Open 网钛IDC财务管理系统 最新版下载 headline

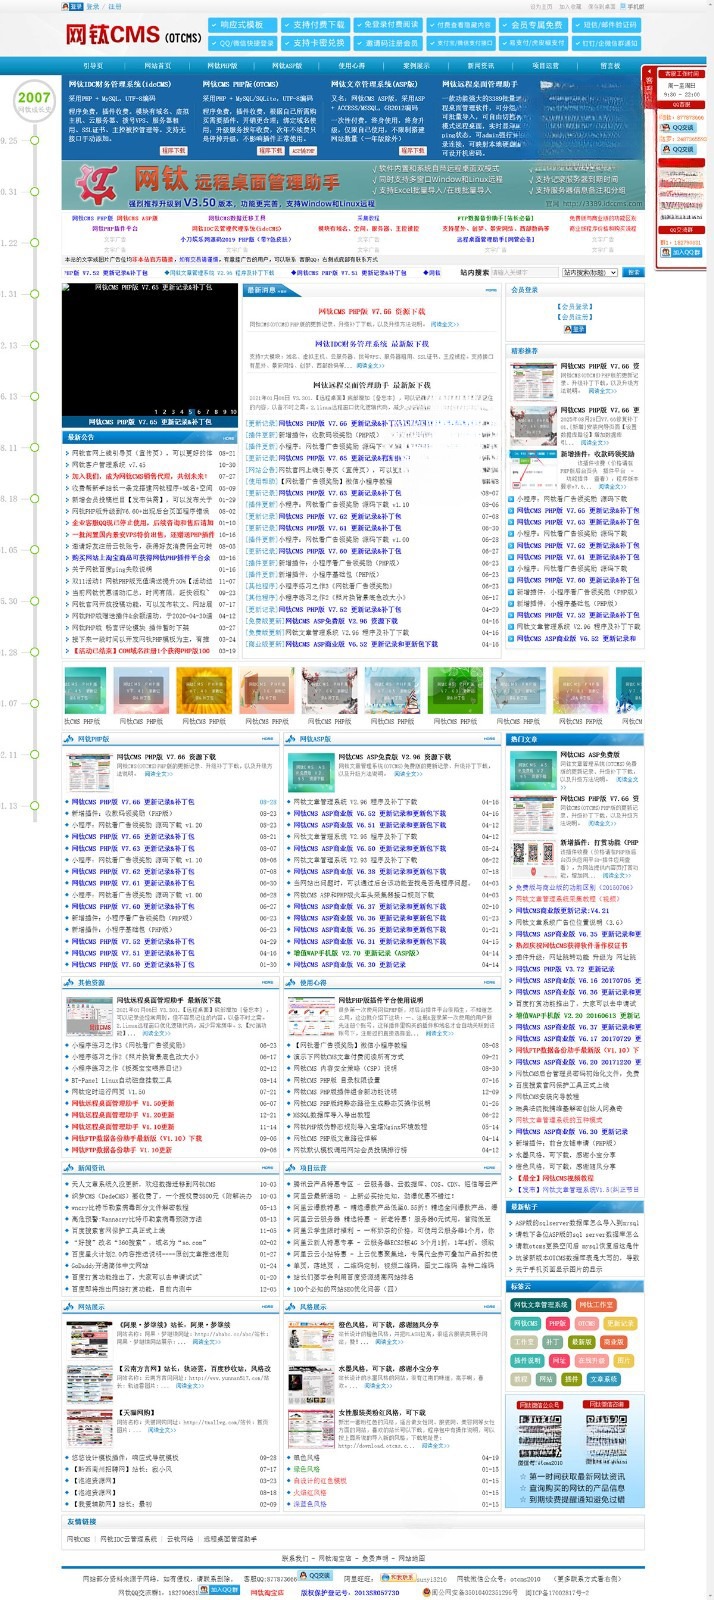[371, 343]
